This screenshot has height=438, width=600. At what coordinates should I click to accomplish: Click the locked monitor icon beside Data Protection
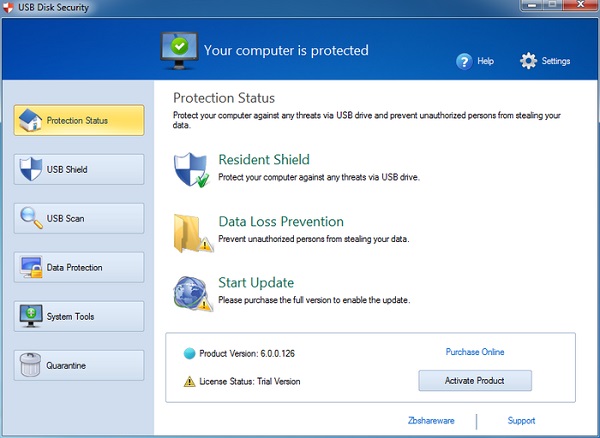point(31,267)
